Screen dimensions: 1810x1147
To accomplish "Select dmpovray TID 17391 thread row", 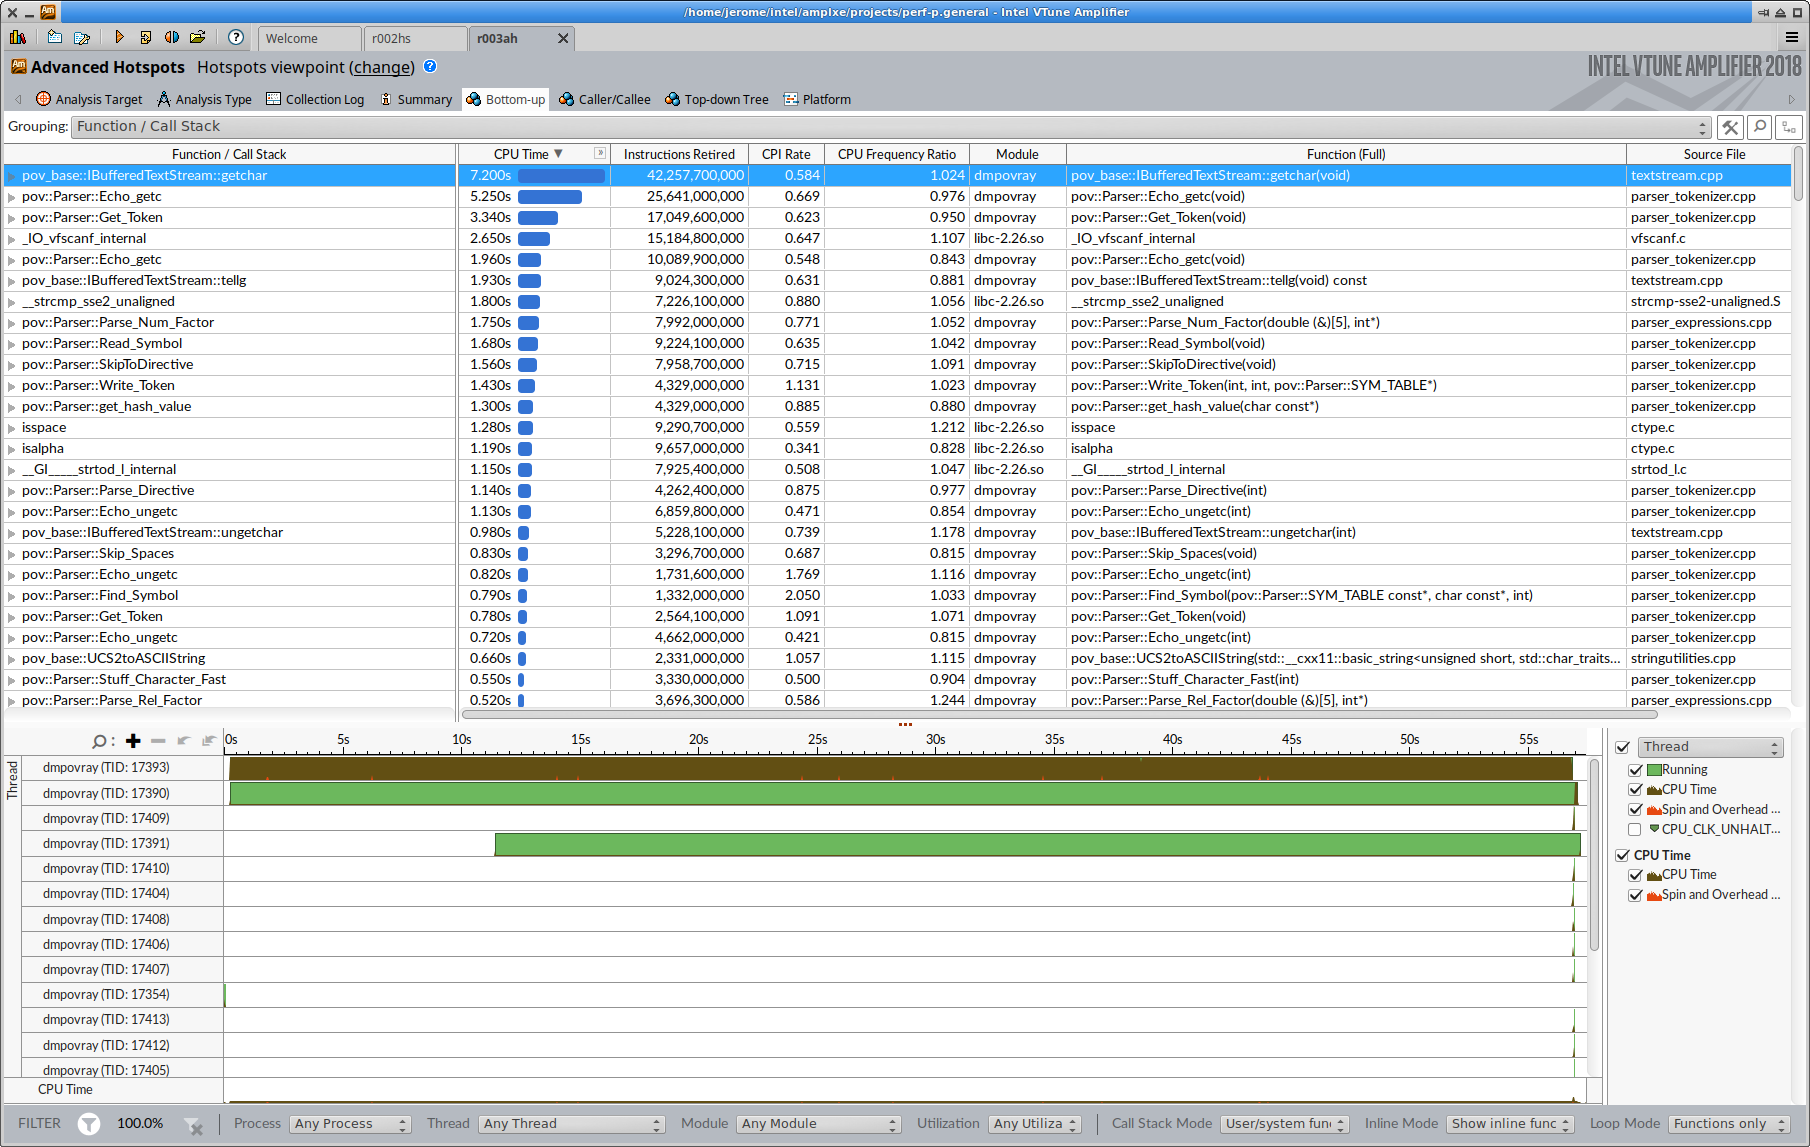I will coord(107,843).
